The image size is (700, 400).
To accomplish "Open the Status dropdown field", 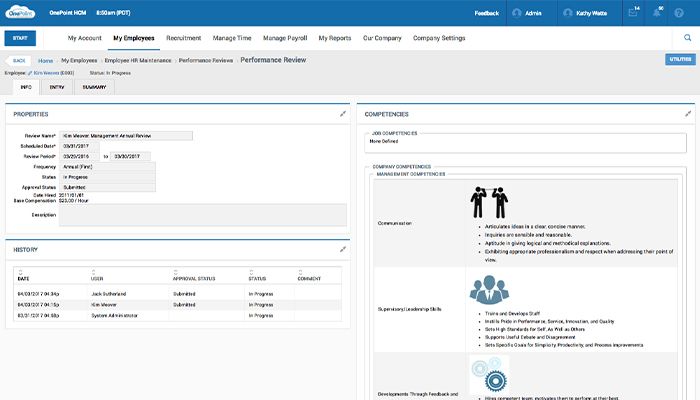I will pyautogui.click(x=107, y=177).
